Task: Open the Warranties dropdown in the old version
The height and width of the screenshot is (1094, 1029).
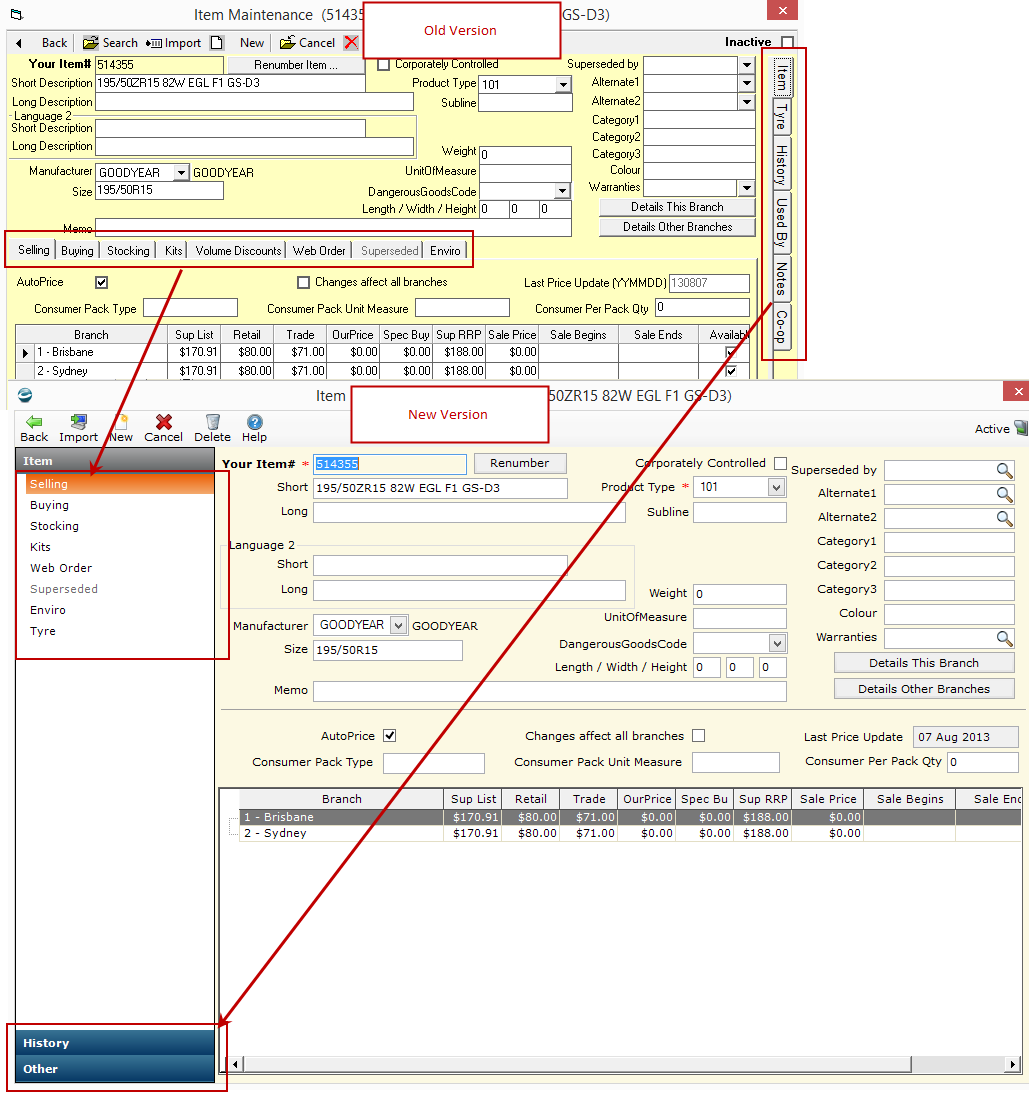Action: (747, 188)
